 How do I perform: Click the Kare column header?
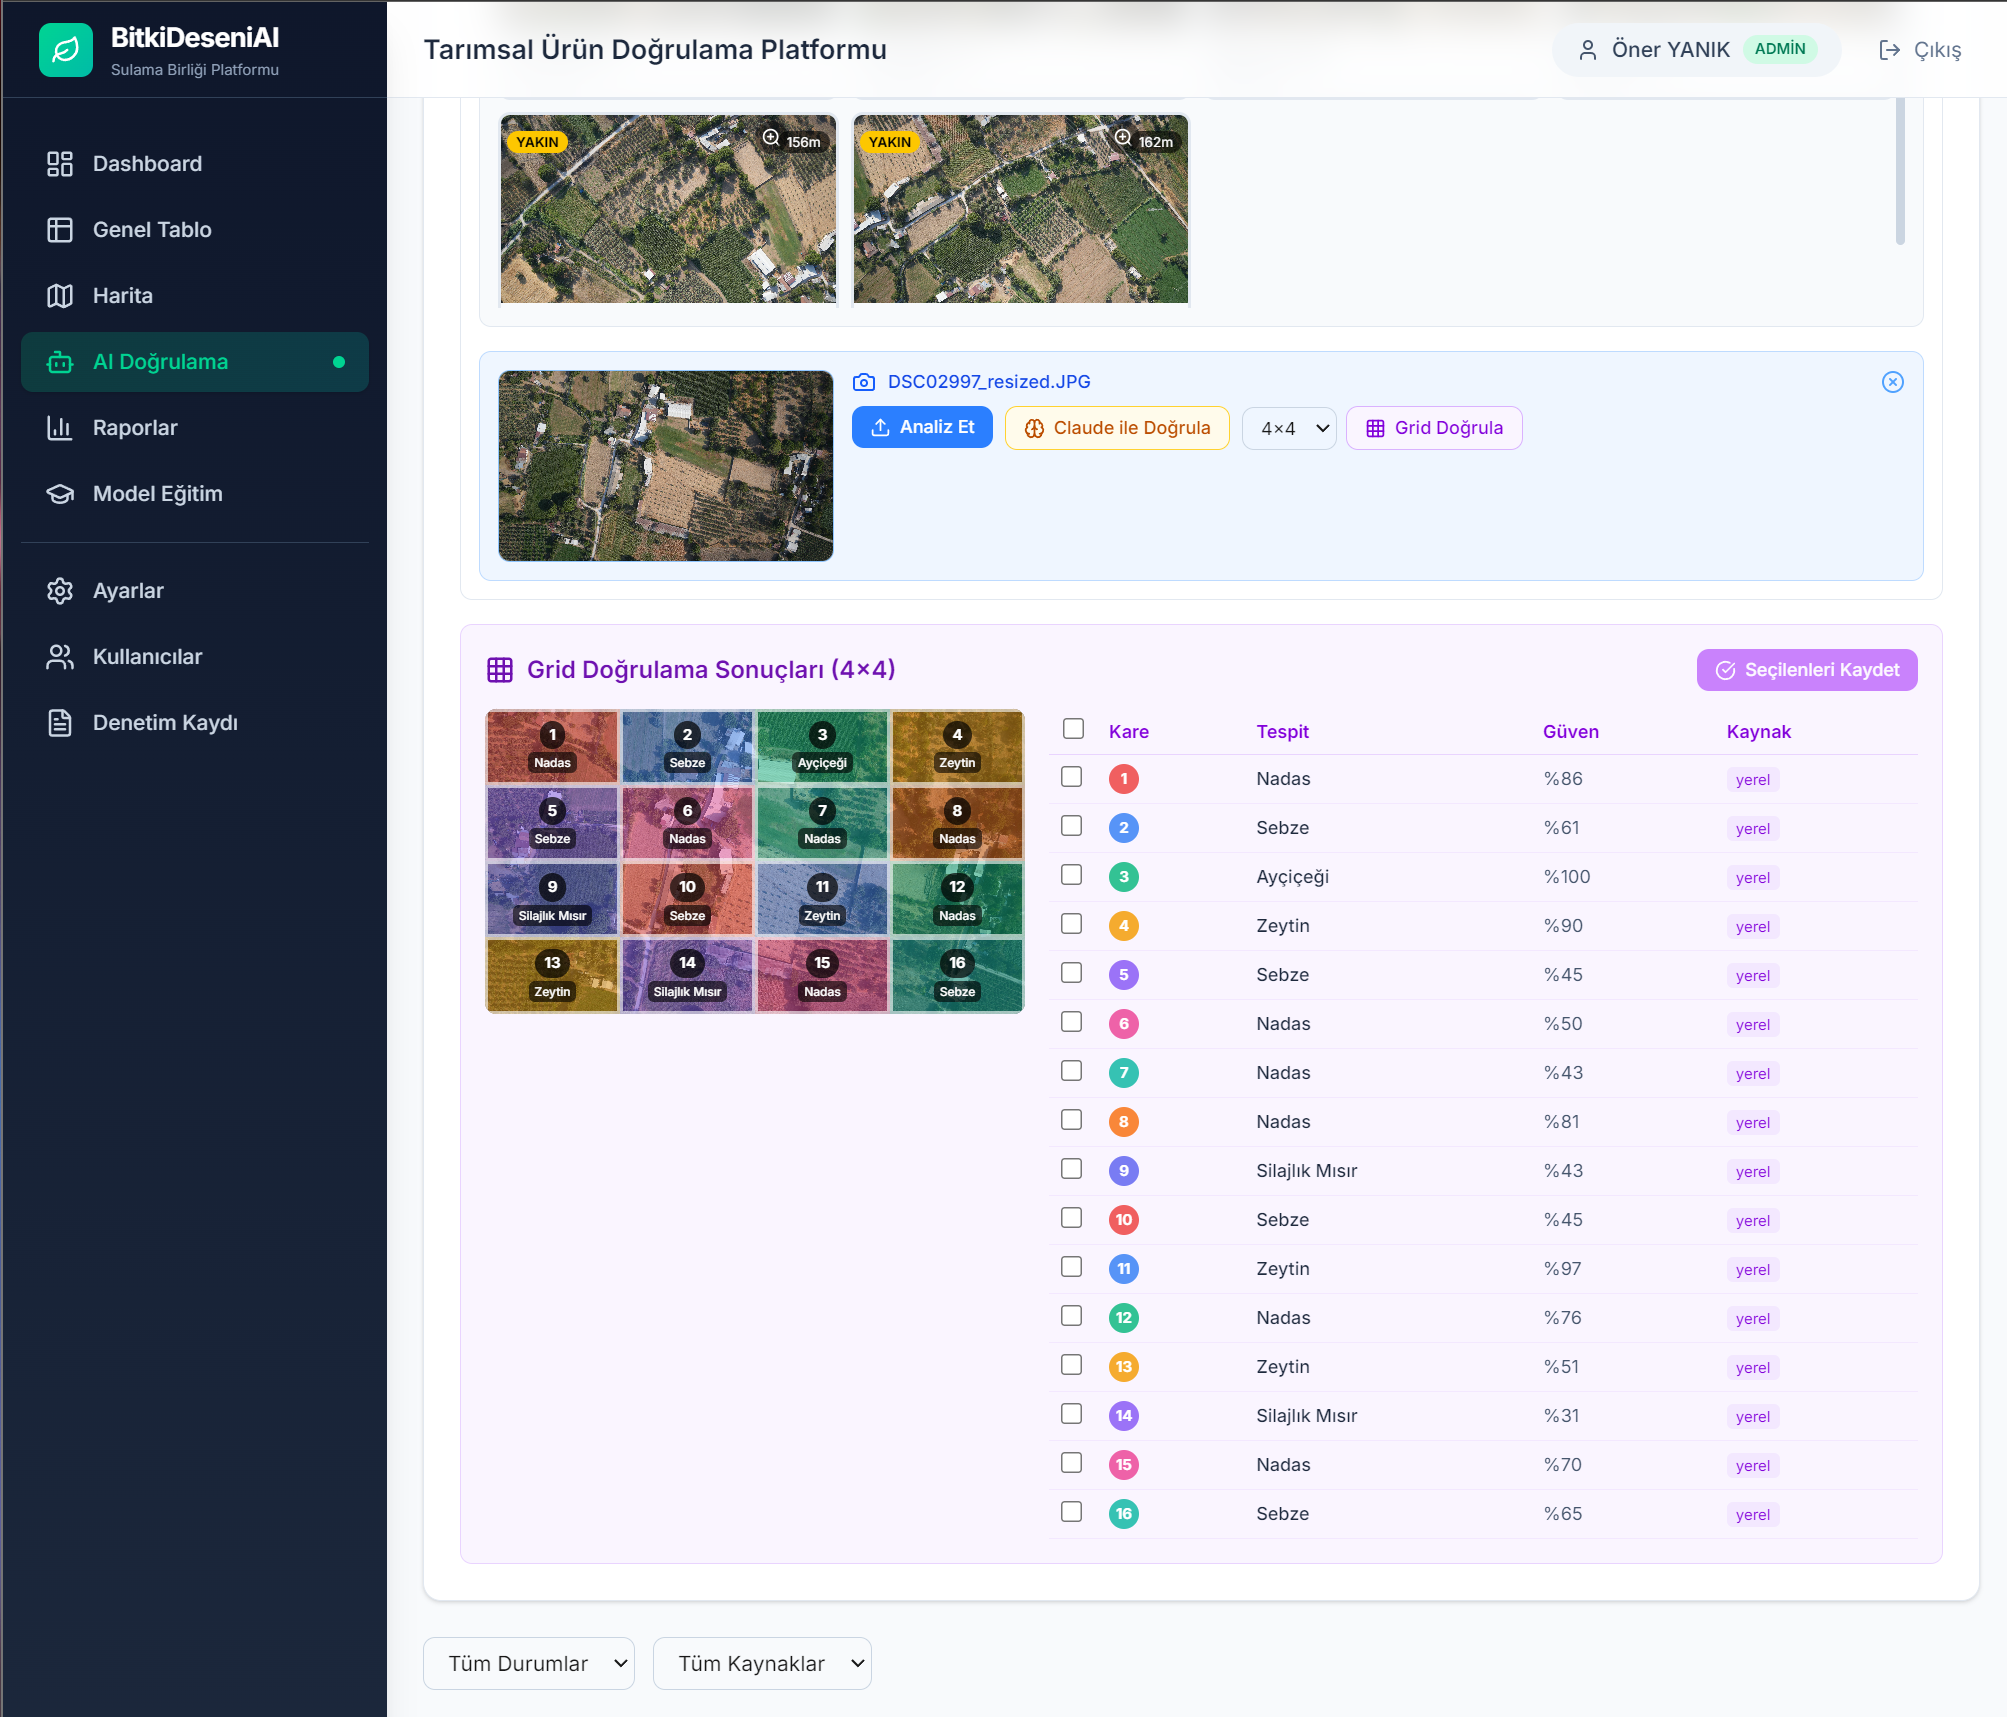pos(1129,732)
